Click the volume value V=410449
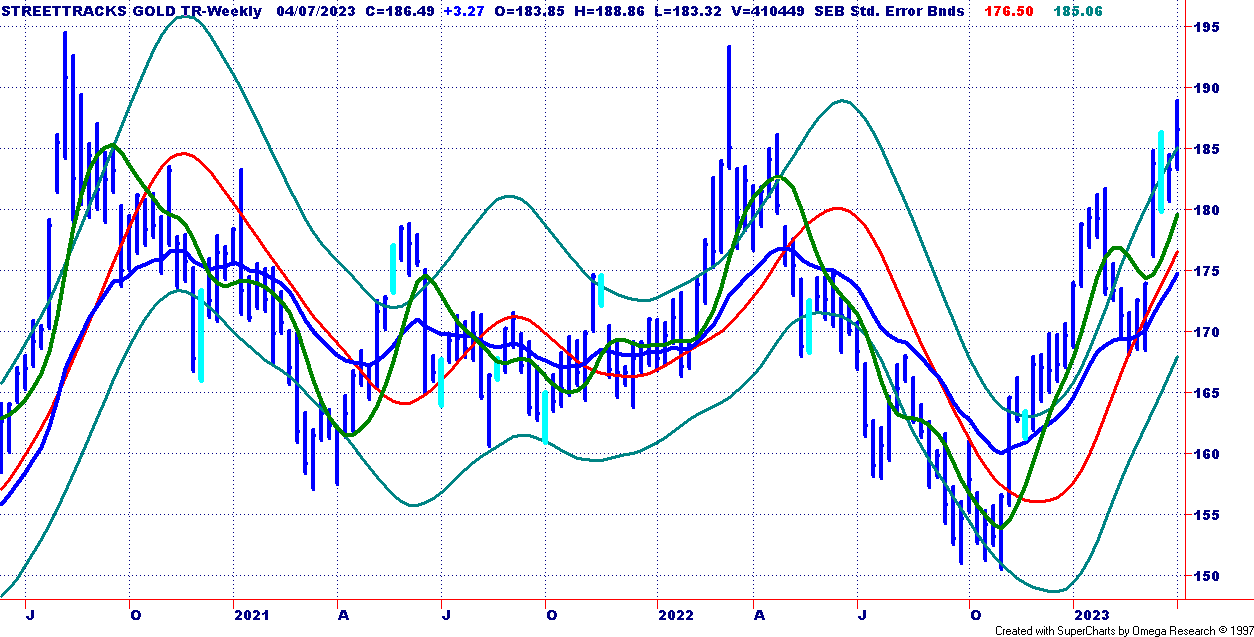The height and width of the screenshot is (637, 1254). pyautogui.click(x=766, y=11)
